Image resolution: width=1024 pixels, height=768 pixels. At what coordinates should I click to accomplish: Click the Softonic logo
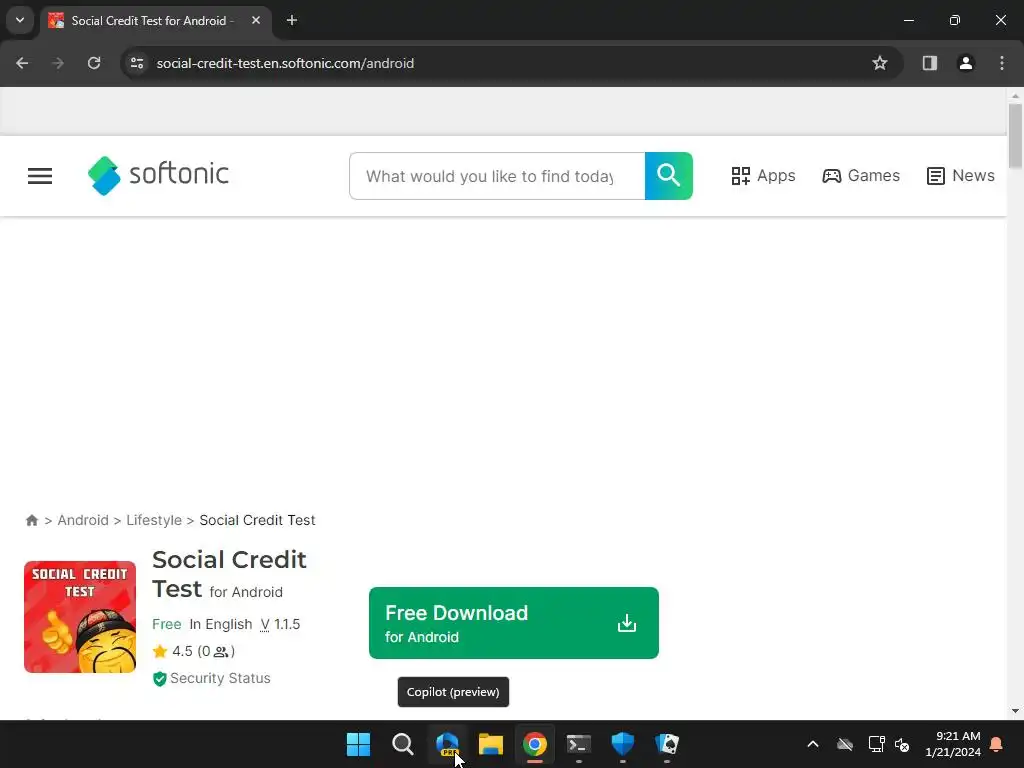click(158, 175)
